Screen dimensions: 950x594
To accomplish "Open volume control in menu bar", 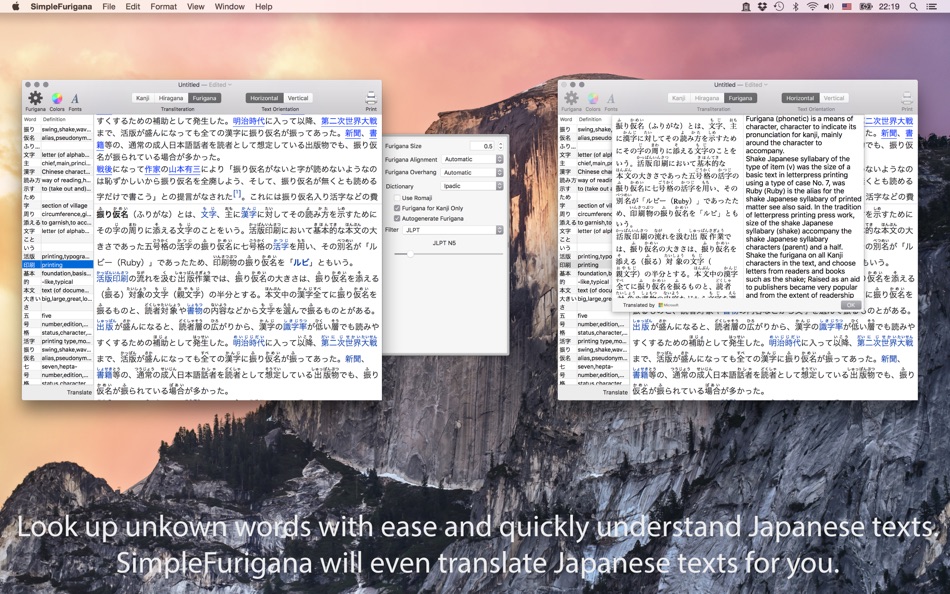I will coord(829,7).
